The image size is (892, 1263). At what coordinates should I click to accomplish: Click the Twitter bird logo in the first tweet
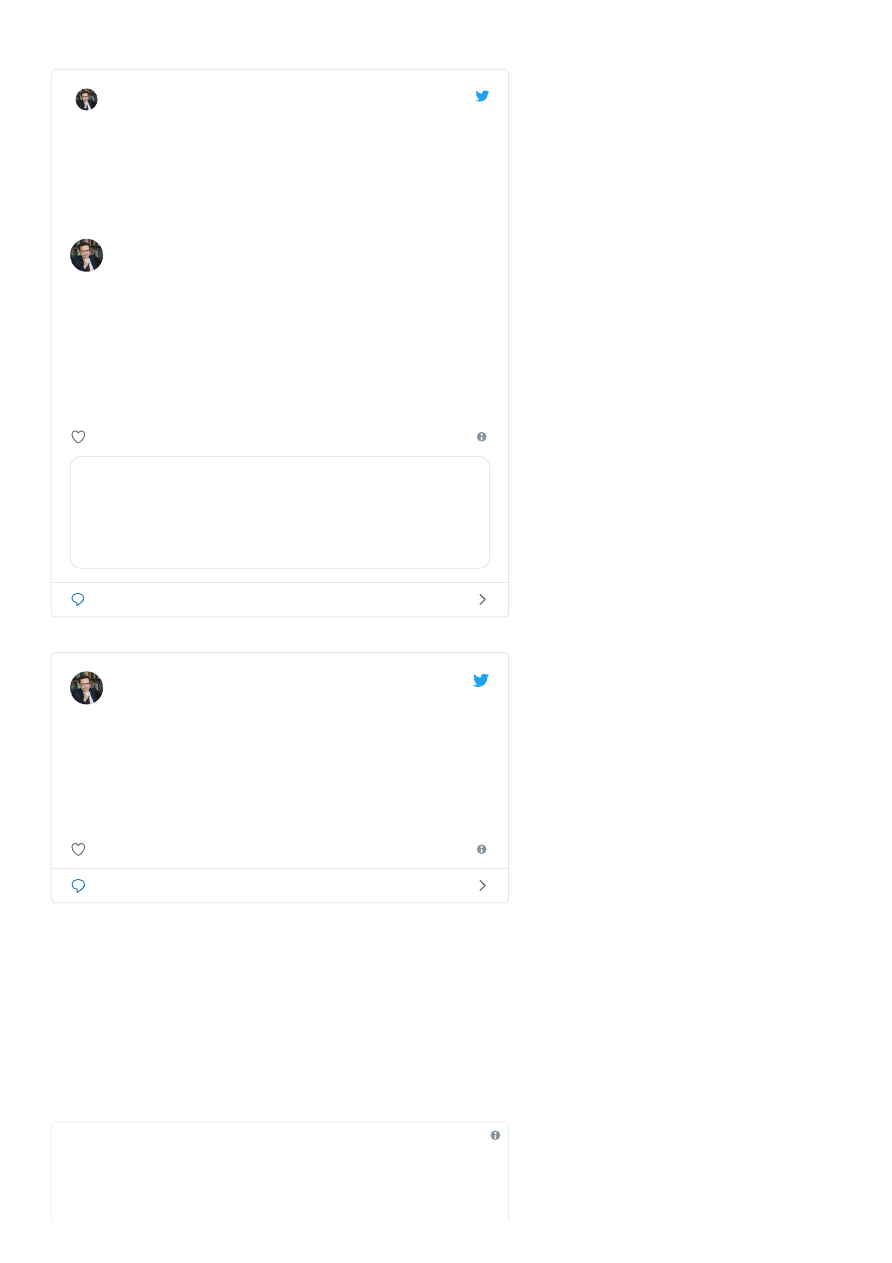[x=482, y=96]
